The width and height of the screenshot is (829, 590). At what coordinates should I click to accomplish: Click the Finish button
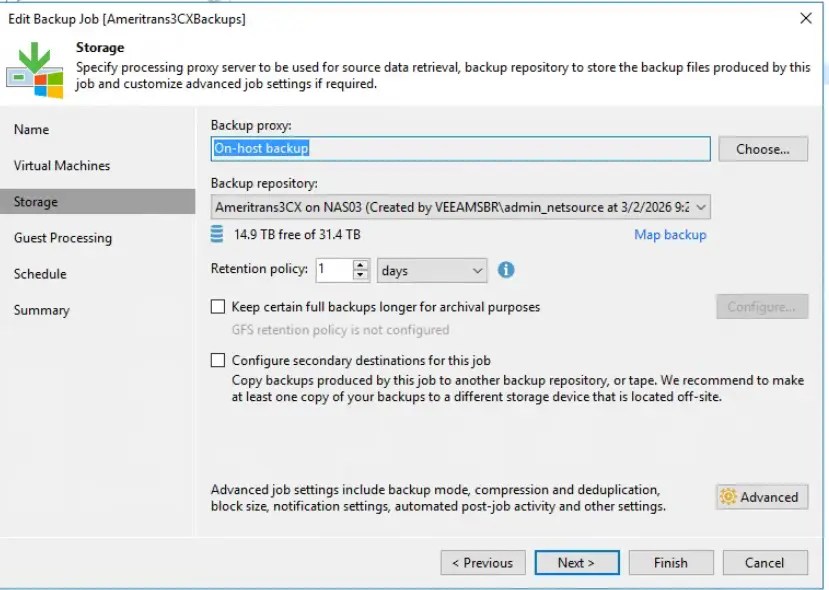pos(671,563)
